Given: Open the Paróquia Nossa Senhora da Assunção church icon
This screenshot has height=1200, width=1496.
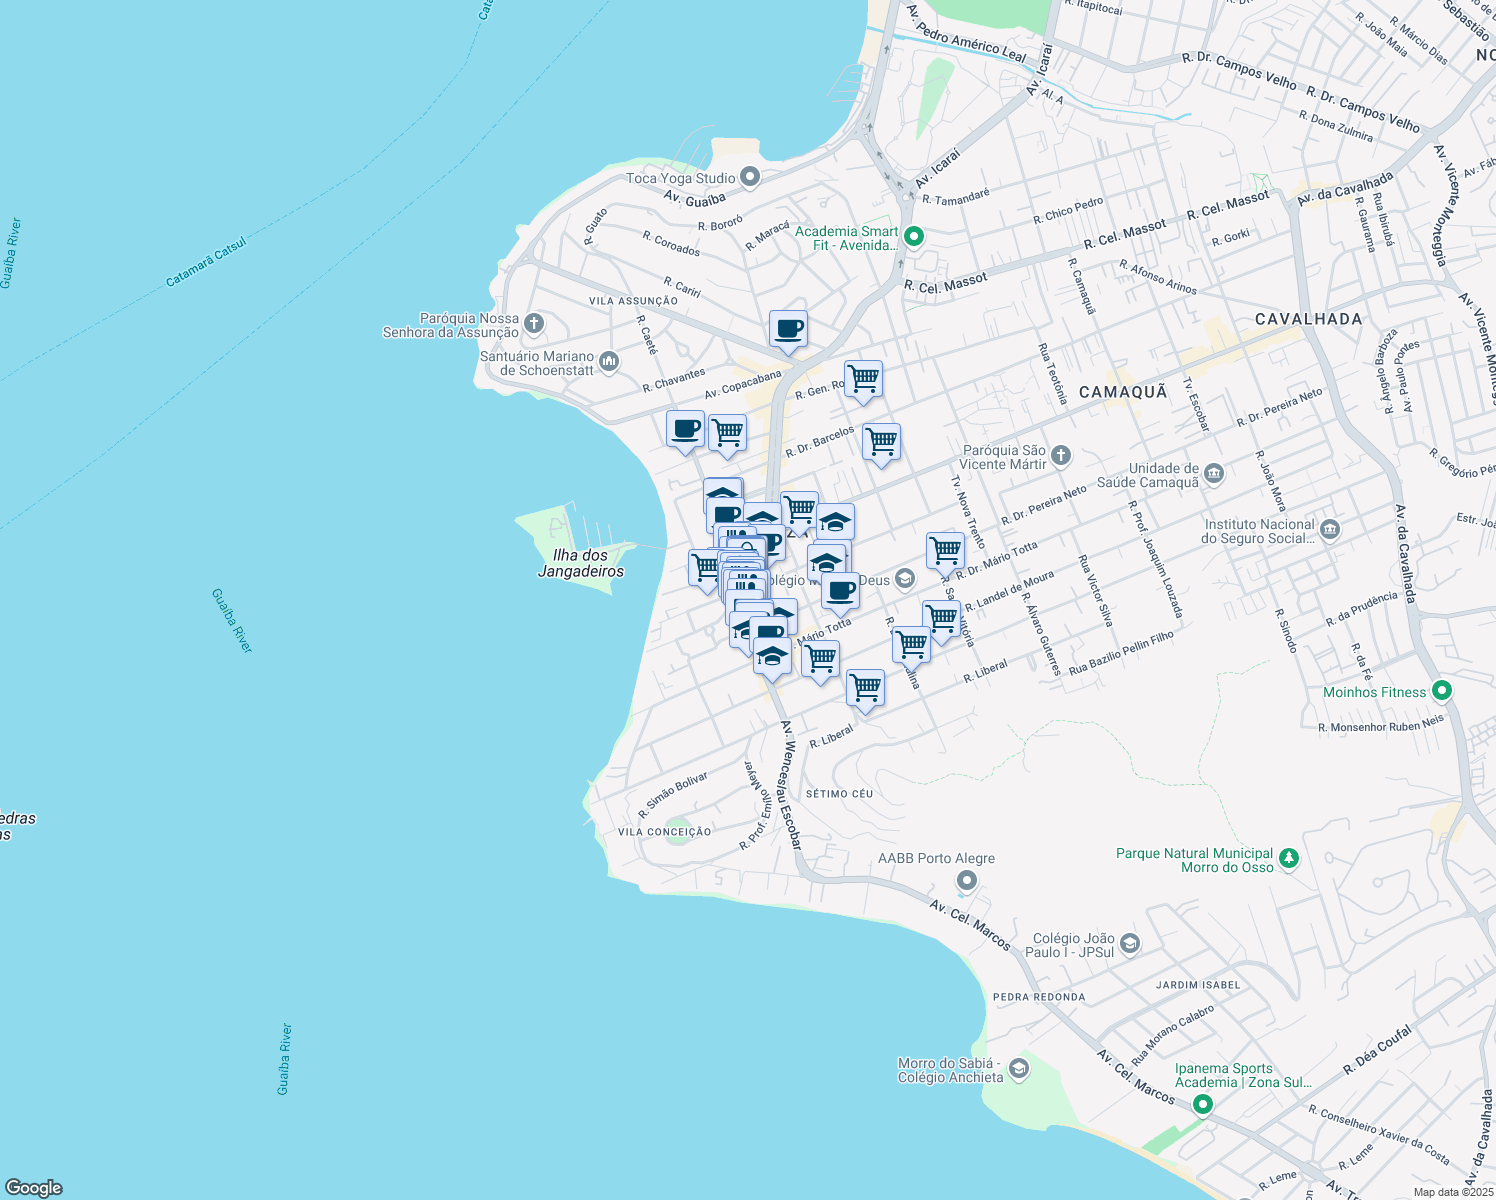Looking at the screenshot, I should pyautogui.click(x=534, y=324).
